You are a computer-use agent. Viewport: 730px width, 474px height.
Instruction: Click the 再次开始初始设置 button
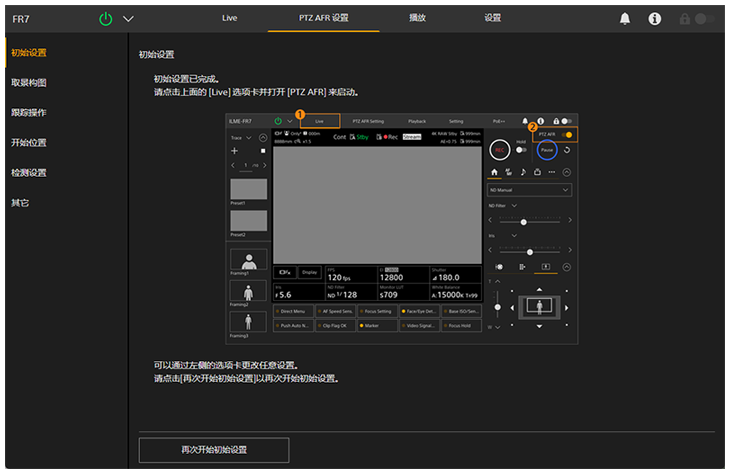coord(214,450)
